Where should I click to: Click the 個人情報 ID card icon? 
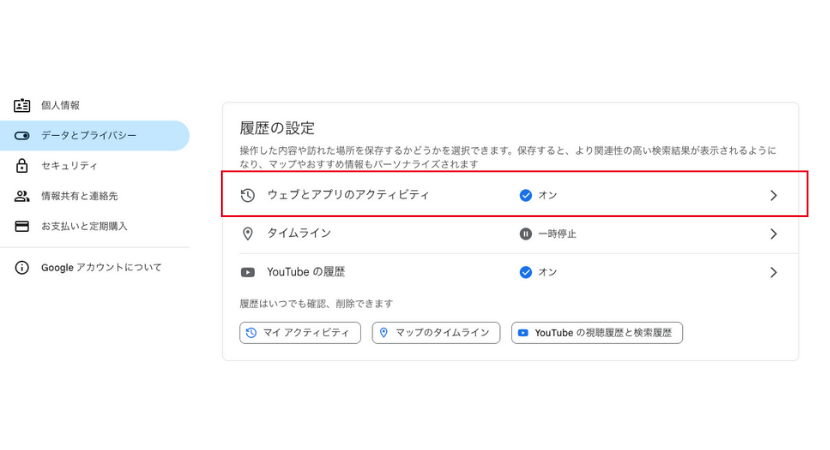pyautogui.click(x=22, y=105)
